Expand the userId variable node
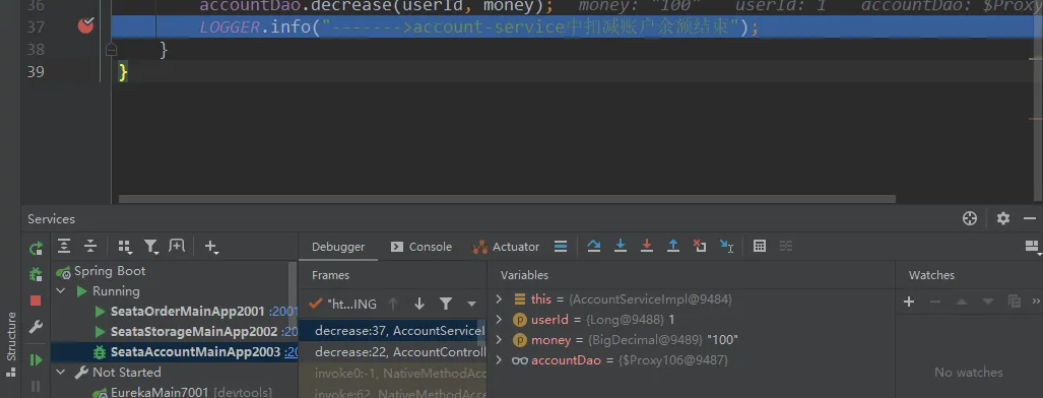 499,320
